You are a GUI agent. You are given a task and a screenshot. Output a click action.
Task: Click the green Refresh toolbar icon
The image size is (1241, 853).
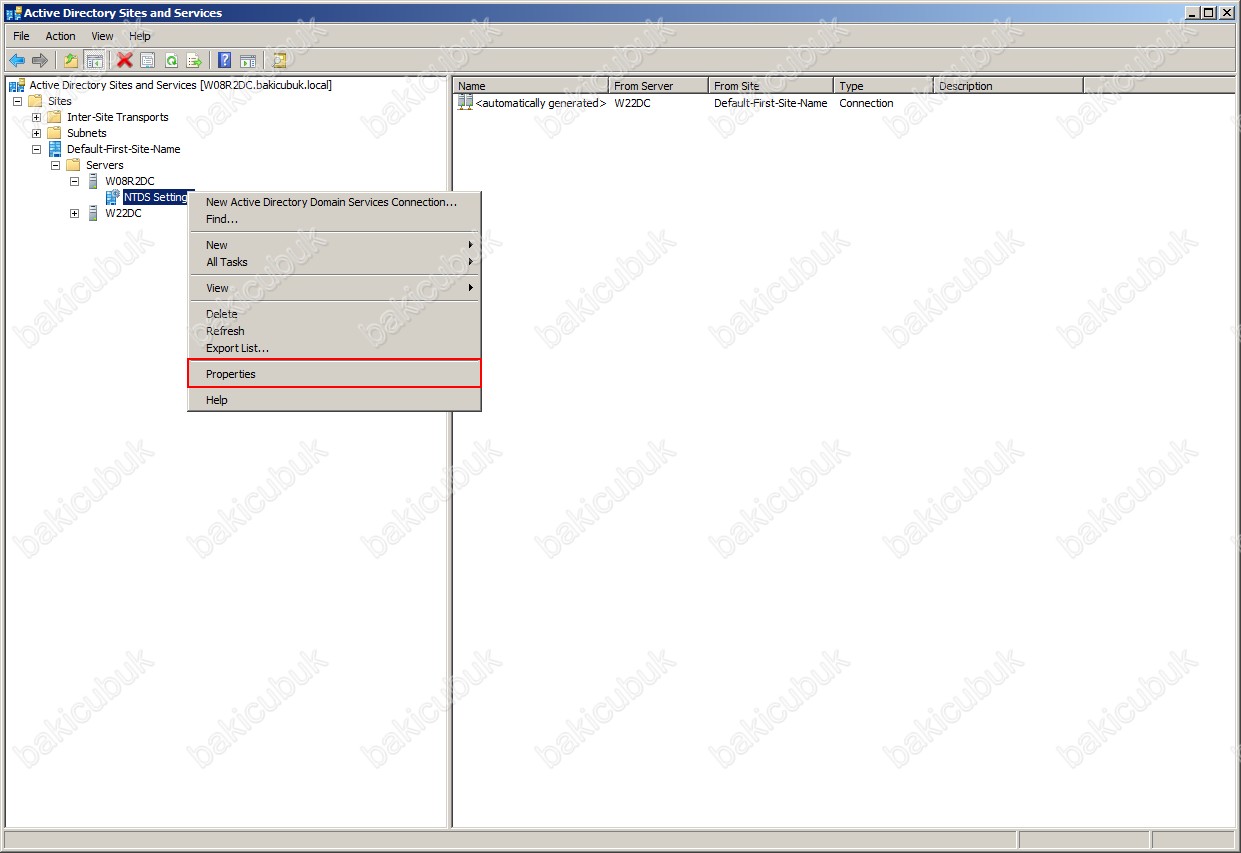[x=171, y=60]
